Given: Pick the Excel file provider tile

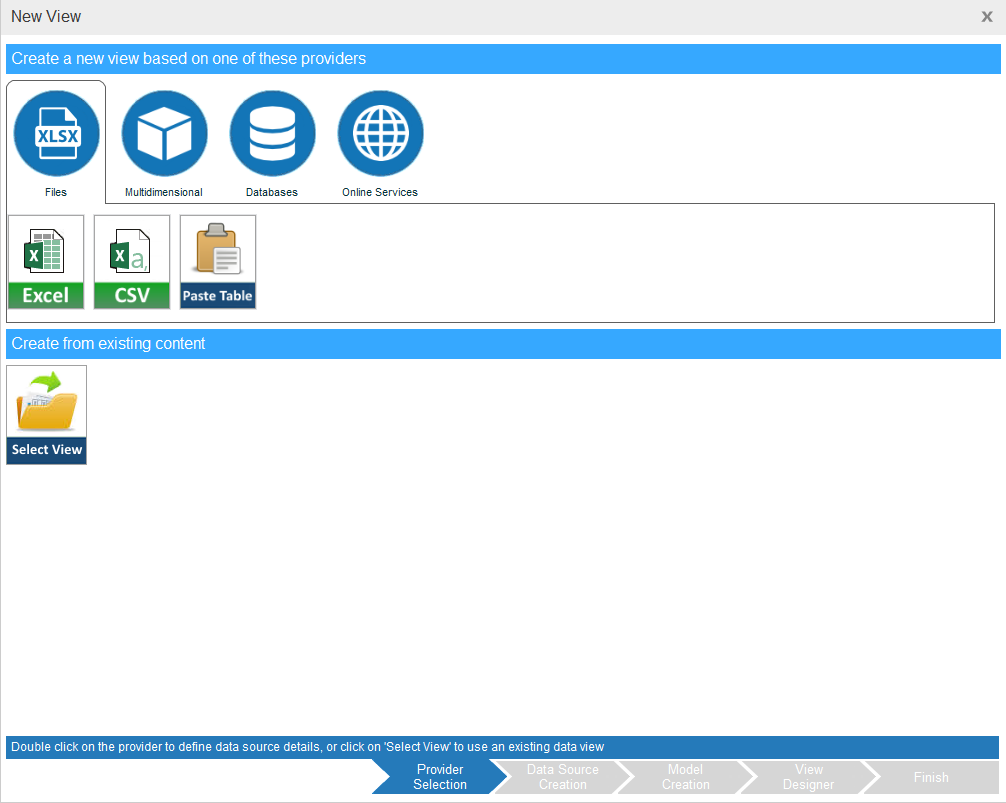Looking at the screenshot, I should click(x=46, y=262).
